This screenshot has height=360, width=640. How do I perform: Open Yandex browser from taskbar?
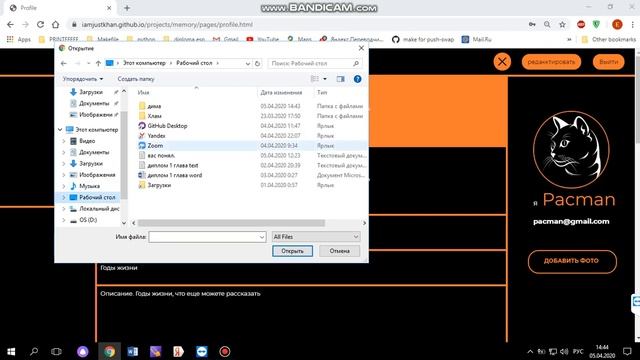click(178, 351)
